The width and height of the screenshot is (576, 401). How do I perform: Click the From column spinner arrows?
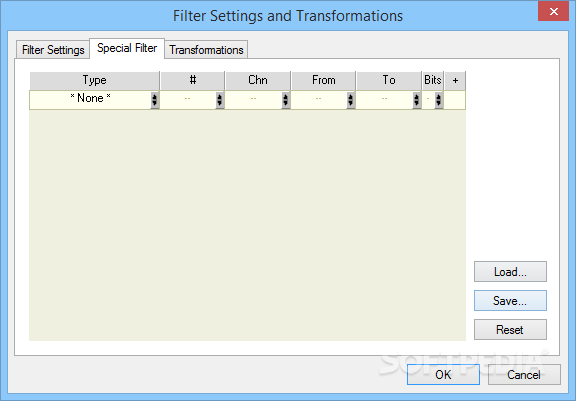click(x=351, y=100)
